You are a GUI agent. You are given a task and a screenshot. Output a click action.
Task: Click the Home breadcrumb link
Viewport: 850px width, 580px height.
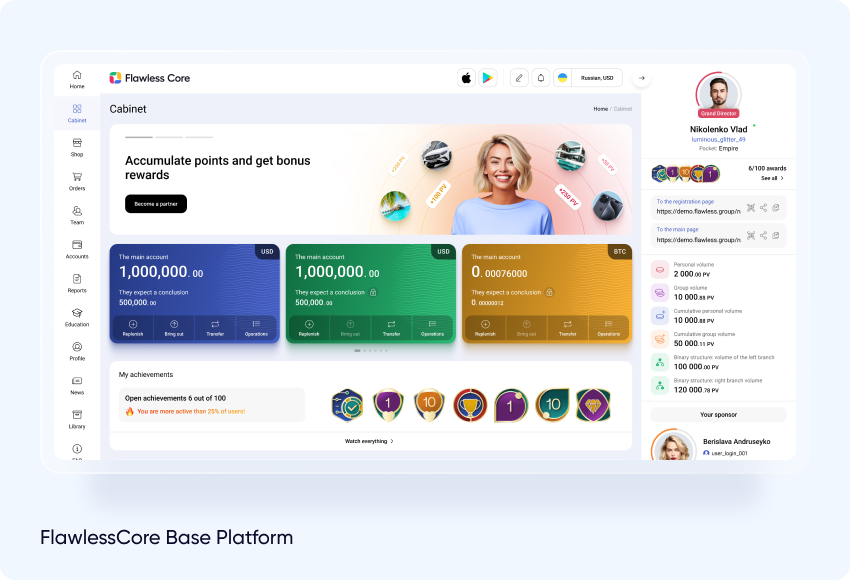tap(600, 109)
